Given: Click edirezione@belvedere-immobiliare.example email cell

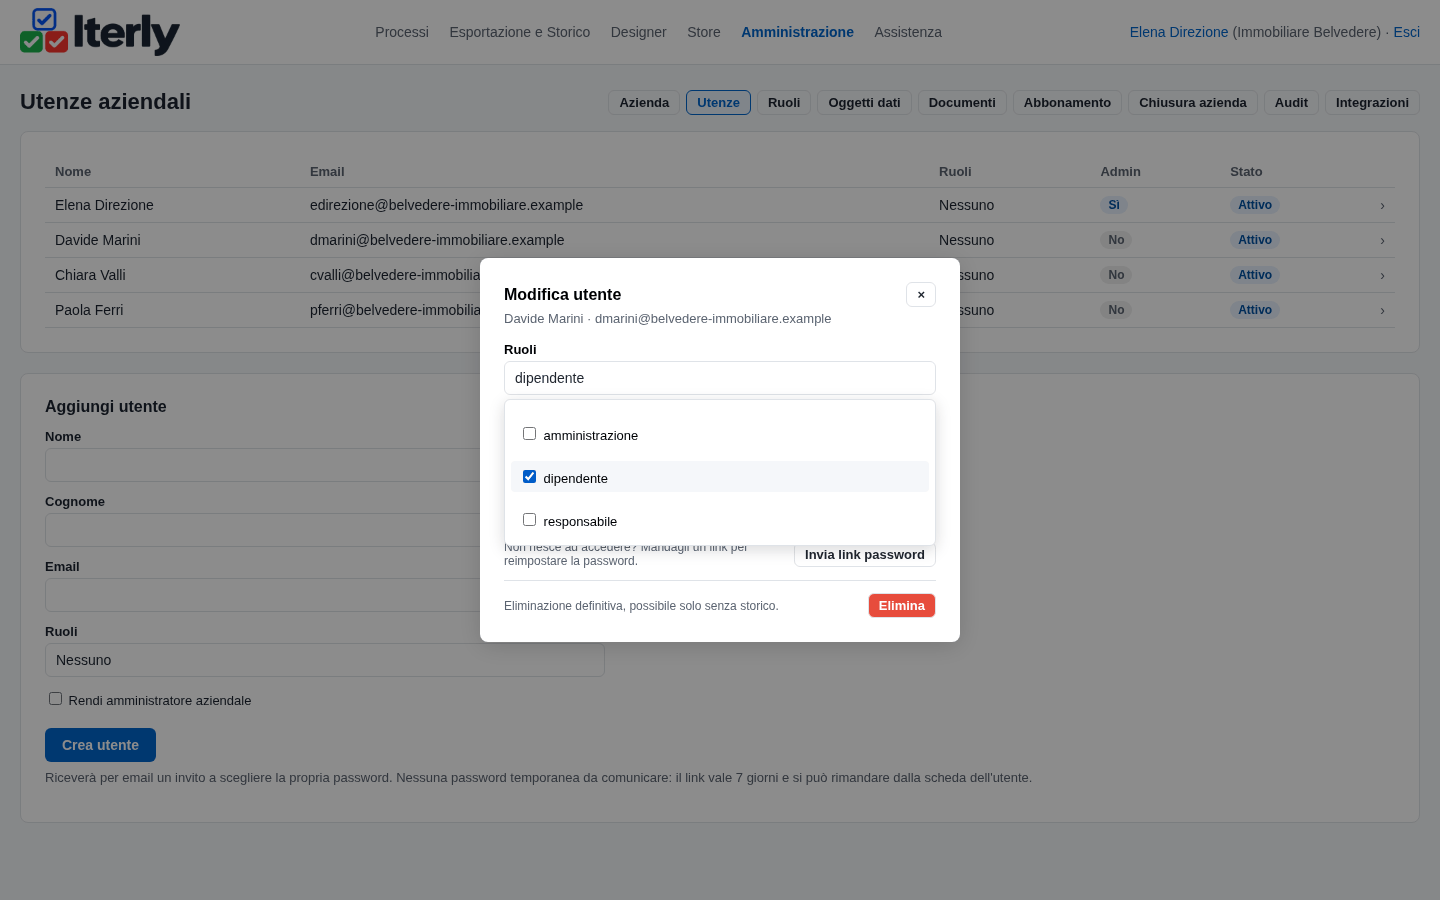Looking at the screenshot, I should [x=446, y=205].
